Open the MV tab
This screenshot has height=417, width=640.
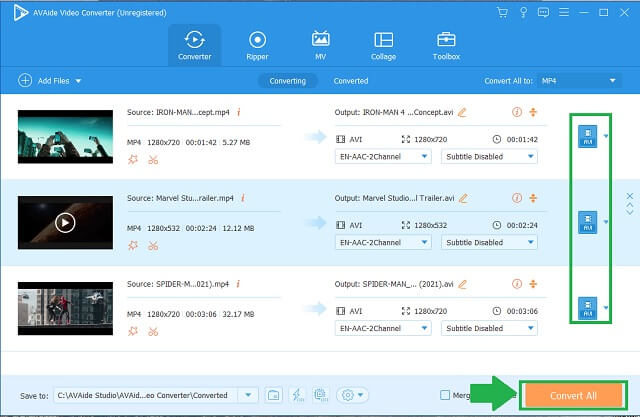pos(320,45)
